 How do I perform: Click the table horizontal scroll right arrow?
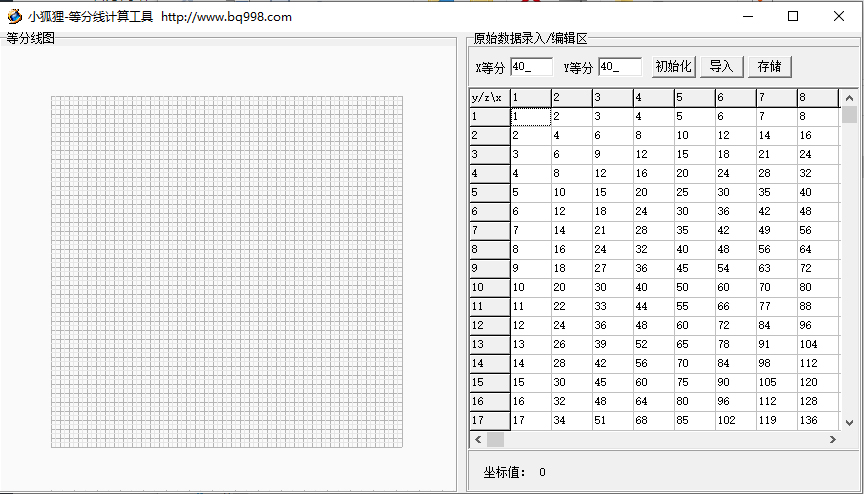[x=833, y=439]
